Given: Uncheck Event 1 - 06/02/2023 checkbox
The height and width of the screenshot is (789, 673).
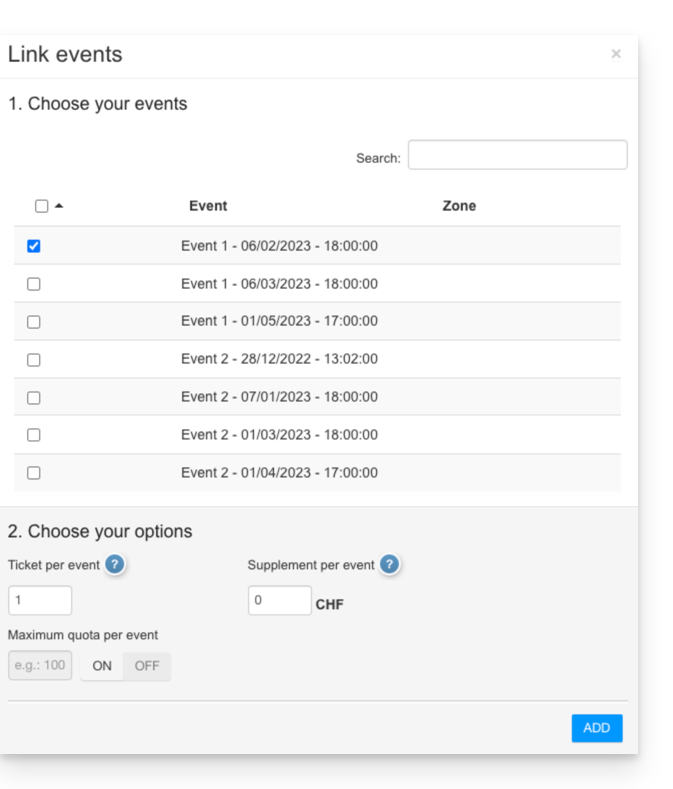Looking at the screenshot, I should [x=34, y=246].
